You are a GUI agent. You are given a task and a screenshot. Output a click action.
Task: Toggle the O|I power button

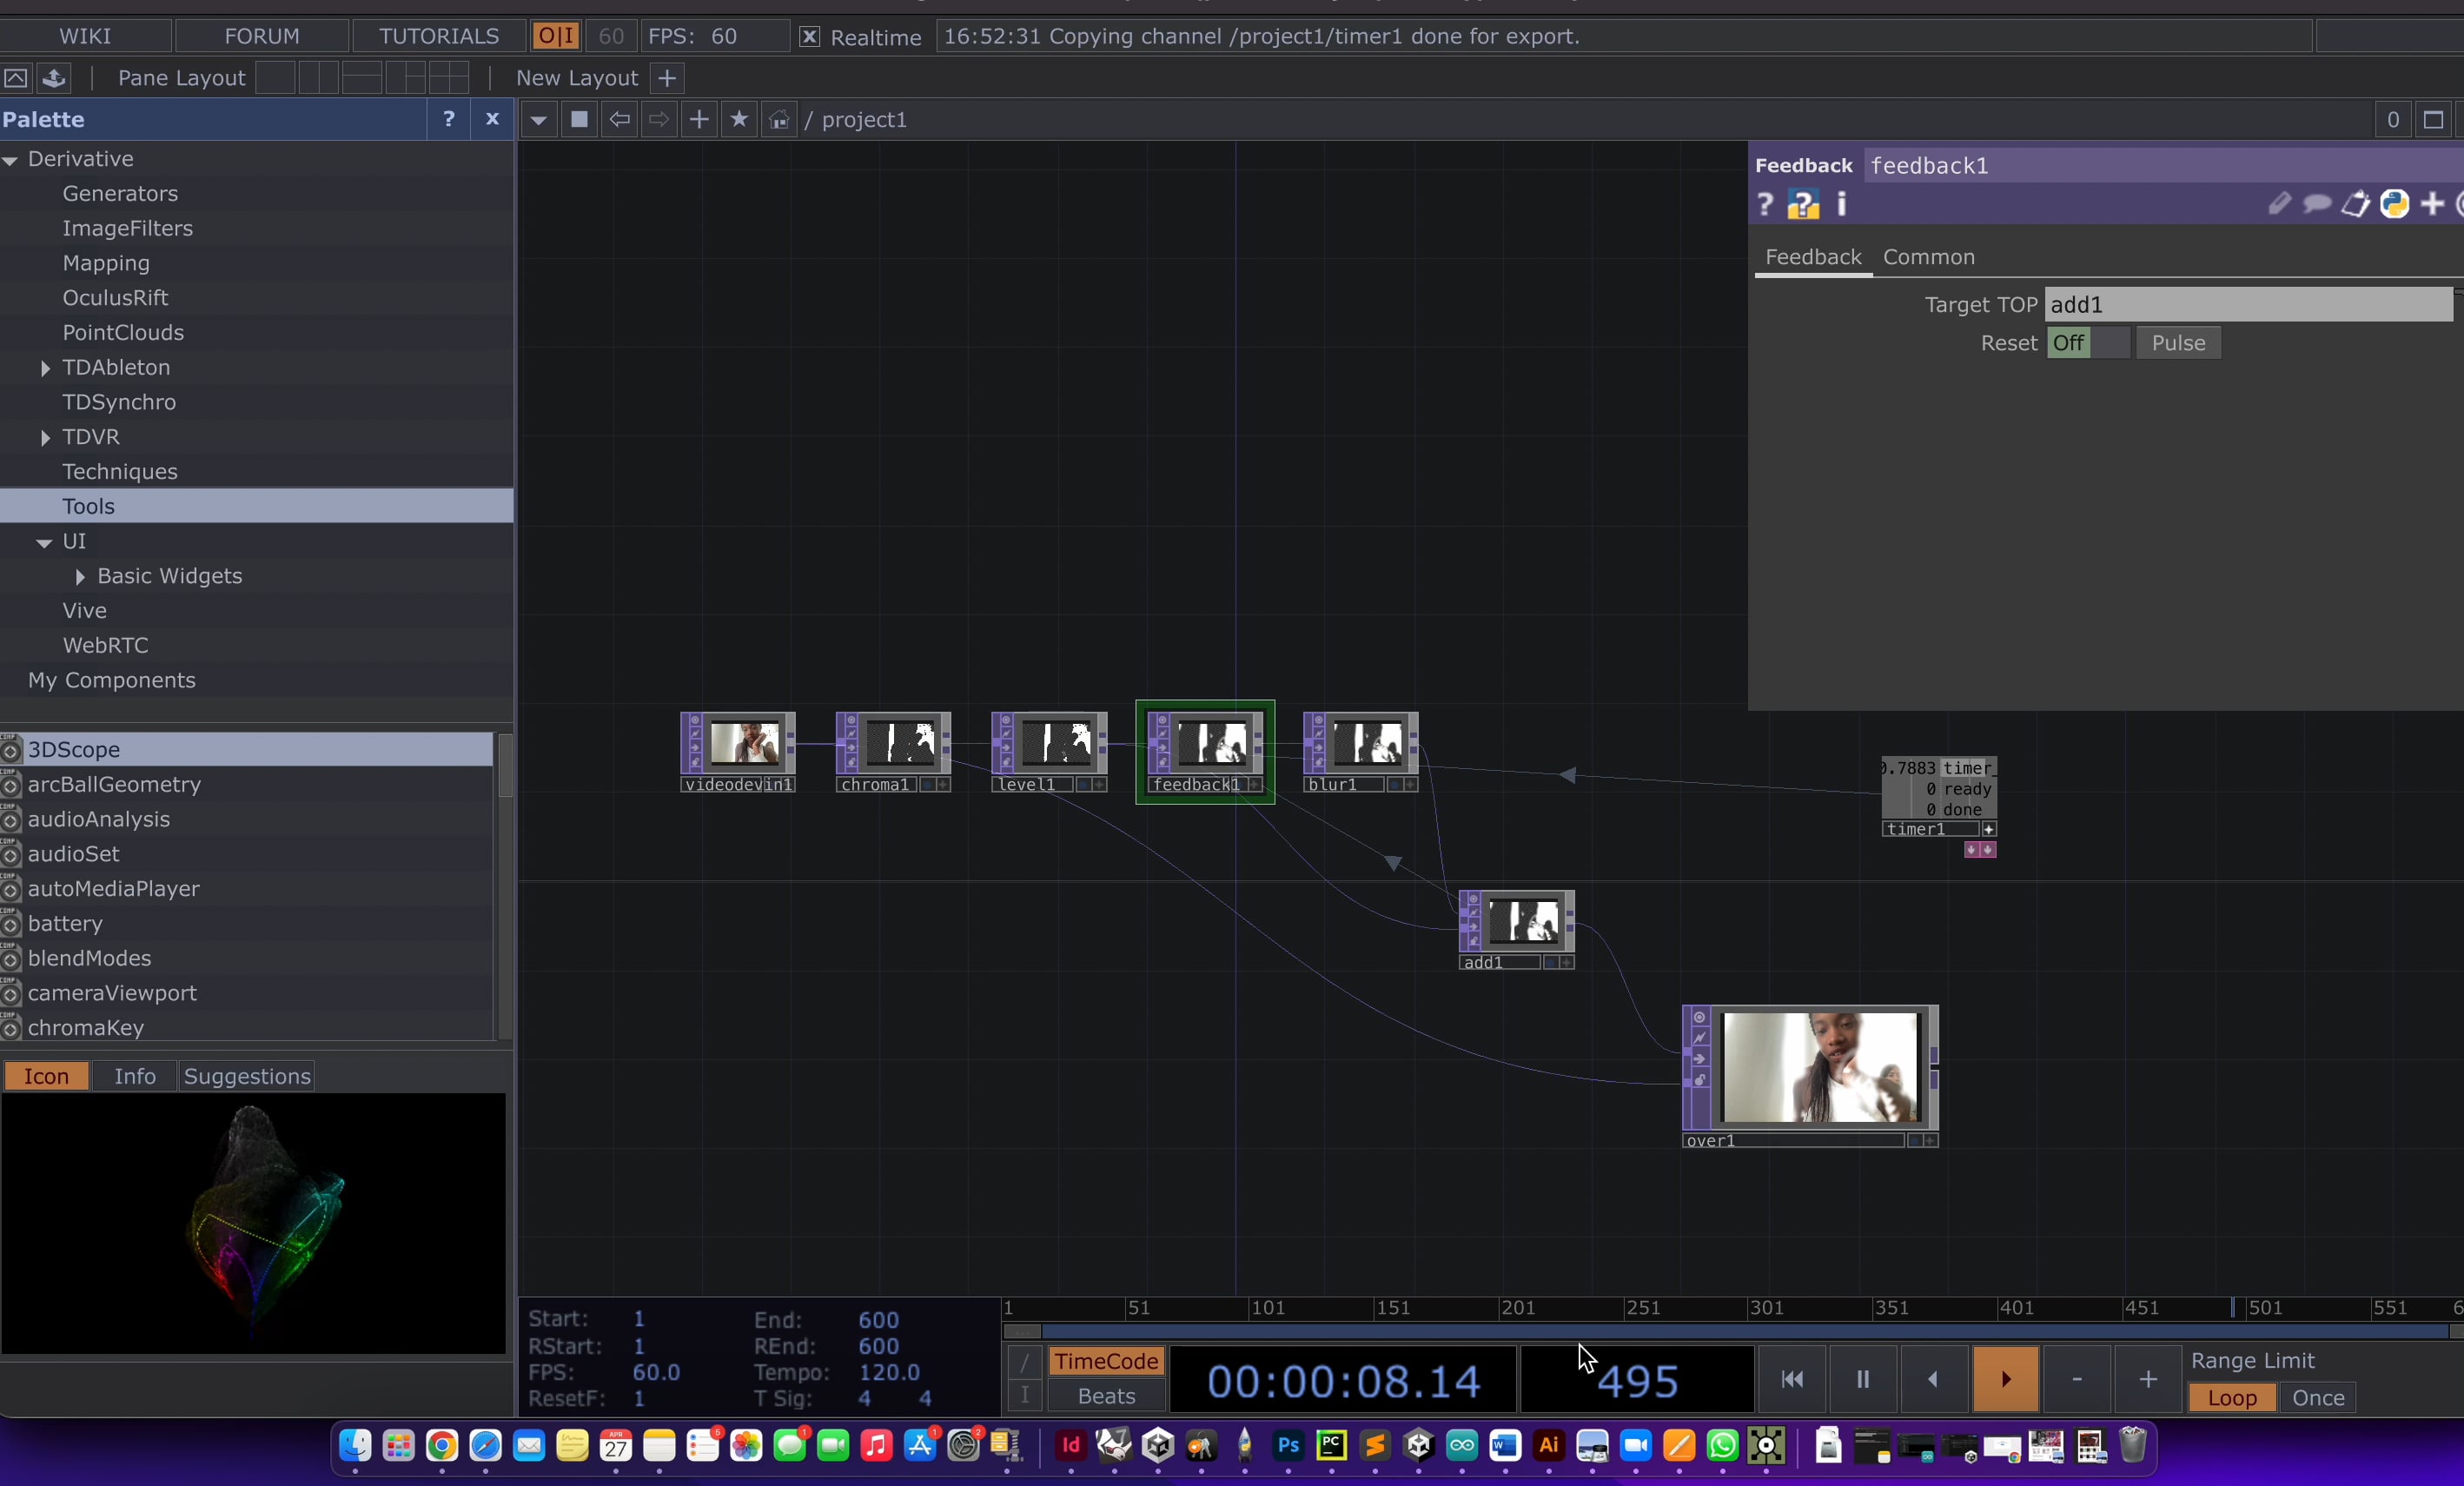click(x=555, y=36)
